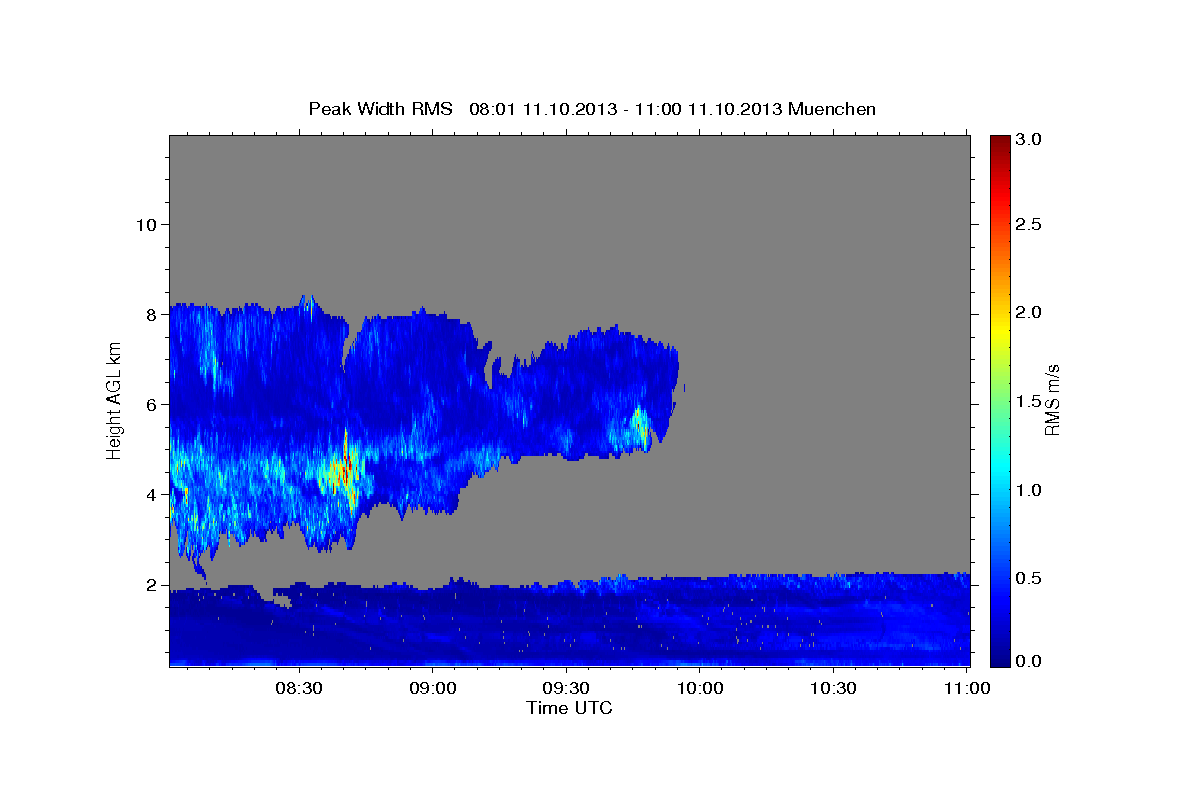This screenshot has width=1200, height=800.
Task: Click the colorbar label '0.0'
Action: coord(1029,661)
